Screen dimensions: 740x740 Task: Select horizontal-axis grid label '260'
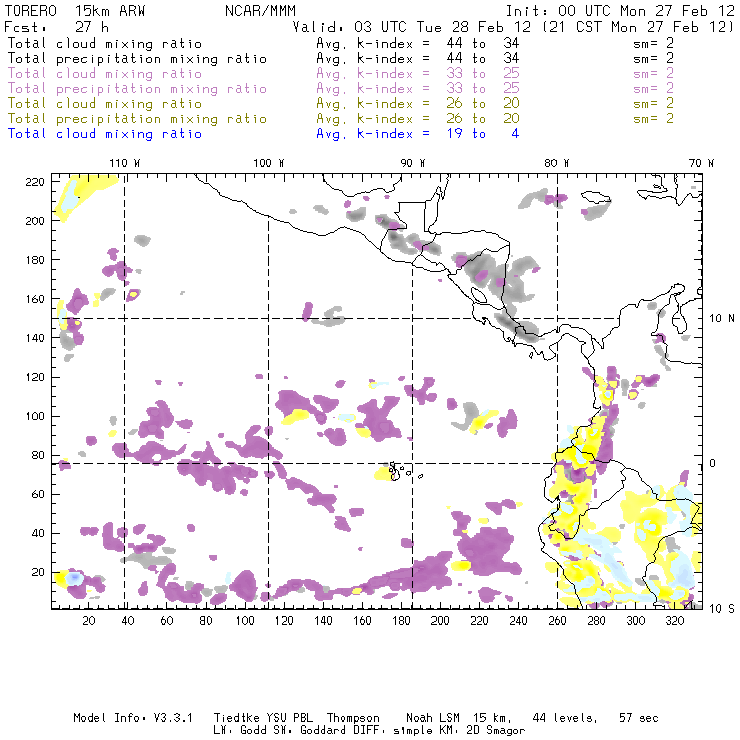point(557,621)
